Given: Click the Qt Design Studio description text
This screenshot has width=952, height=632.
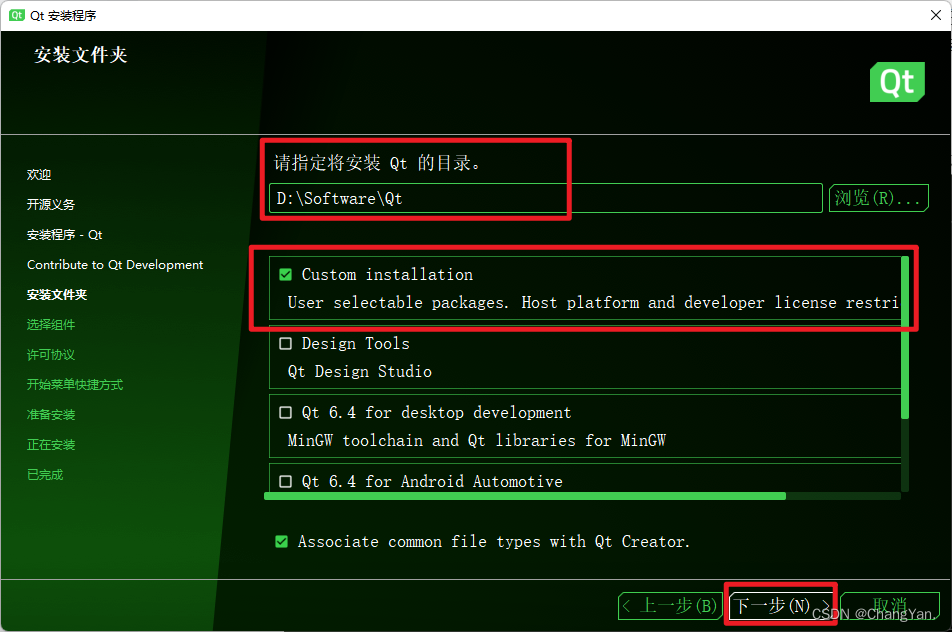Looking at the screenshot, I should pos(360,372).
